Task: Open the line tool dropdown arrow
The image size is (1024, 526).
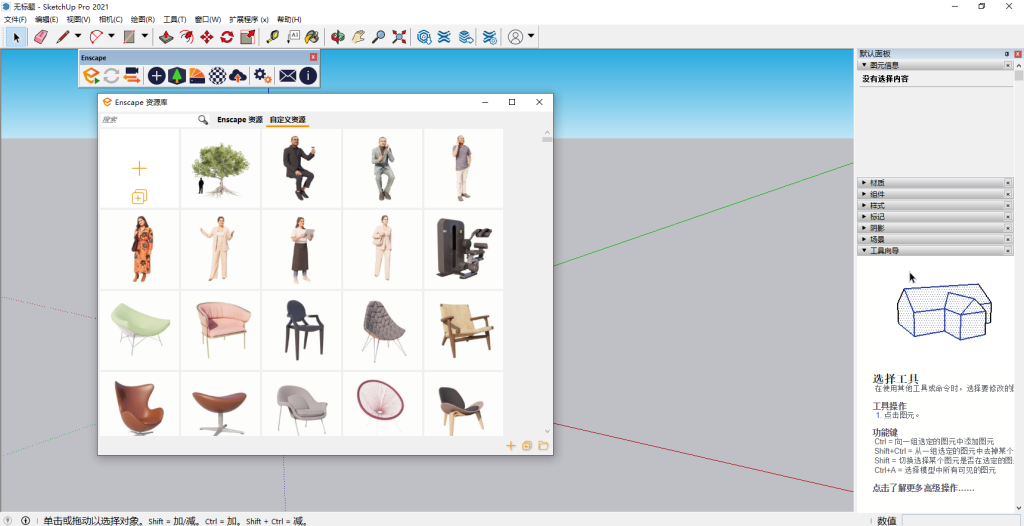Action: [x=78, y=37]
